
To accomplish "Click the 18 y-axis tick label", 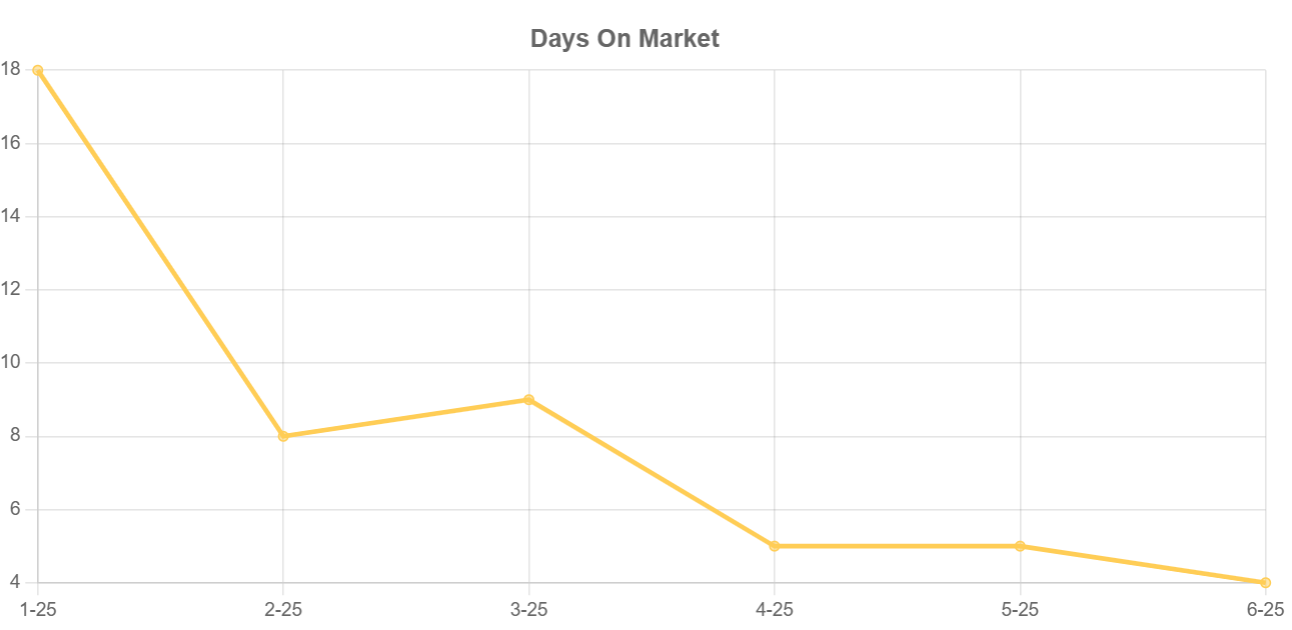I will pyautogui.click(x=11, y=70).
